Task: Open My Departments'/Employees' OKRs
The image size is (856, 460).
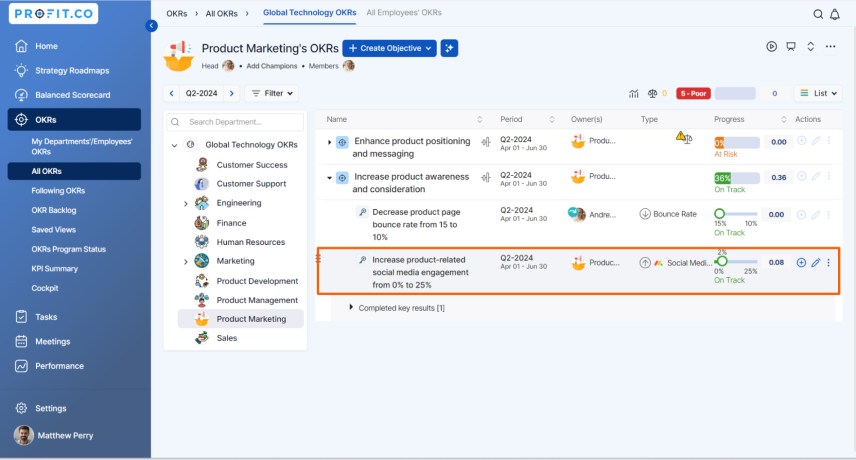Action: [x=81, y=146]
